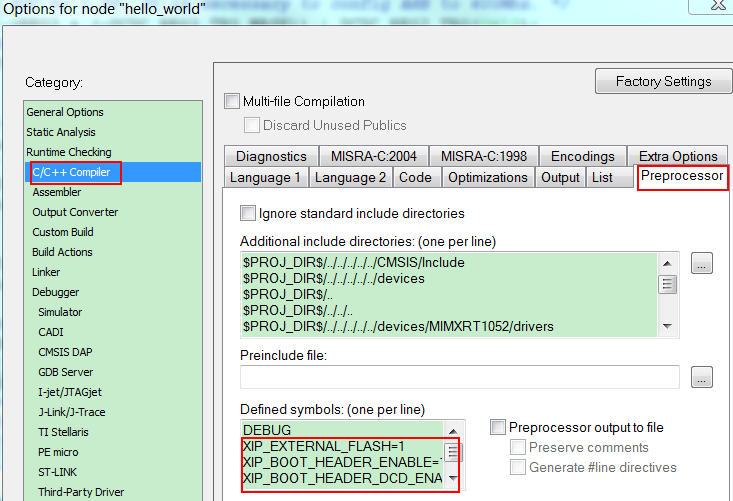Image resolution: width=733 pixels, height=501 pixels.
Task: Select Linker in the category list
Action: tap(46, 272)
